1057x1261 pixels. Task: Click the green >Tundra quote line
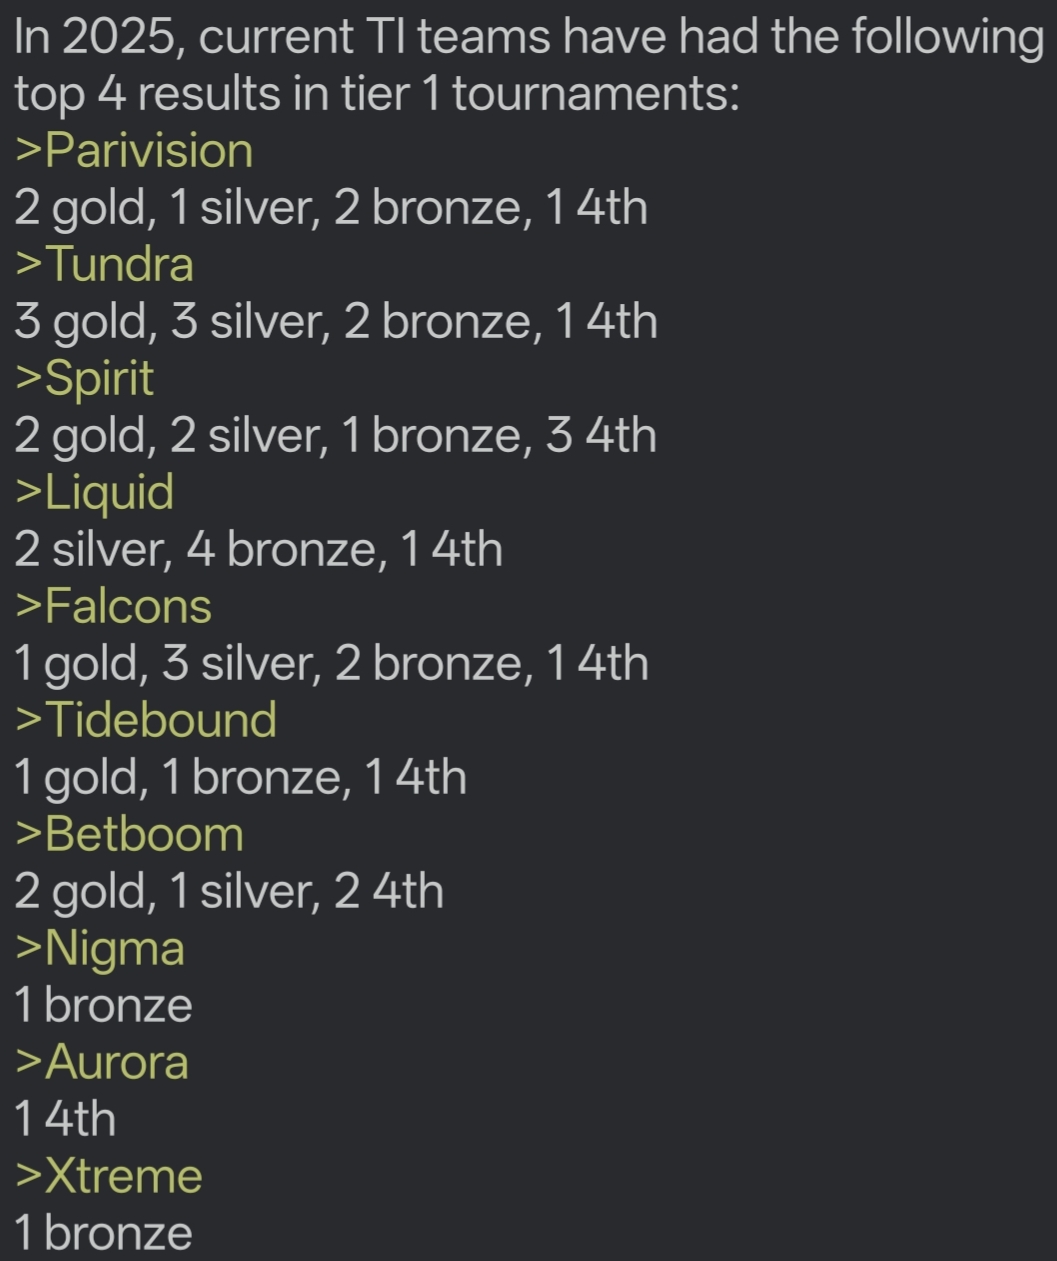coord(105,264)
